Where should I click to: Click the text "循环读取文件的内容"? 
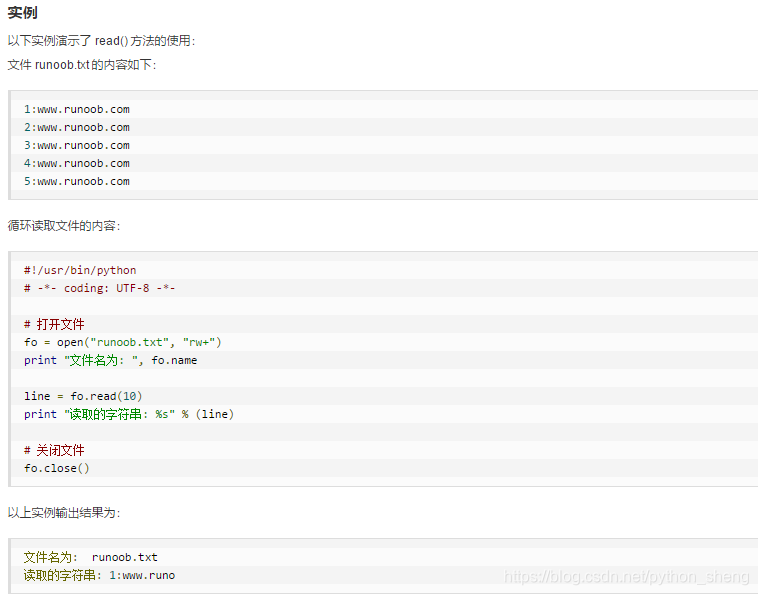(x=64, y=226)
